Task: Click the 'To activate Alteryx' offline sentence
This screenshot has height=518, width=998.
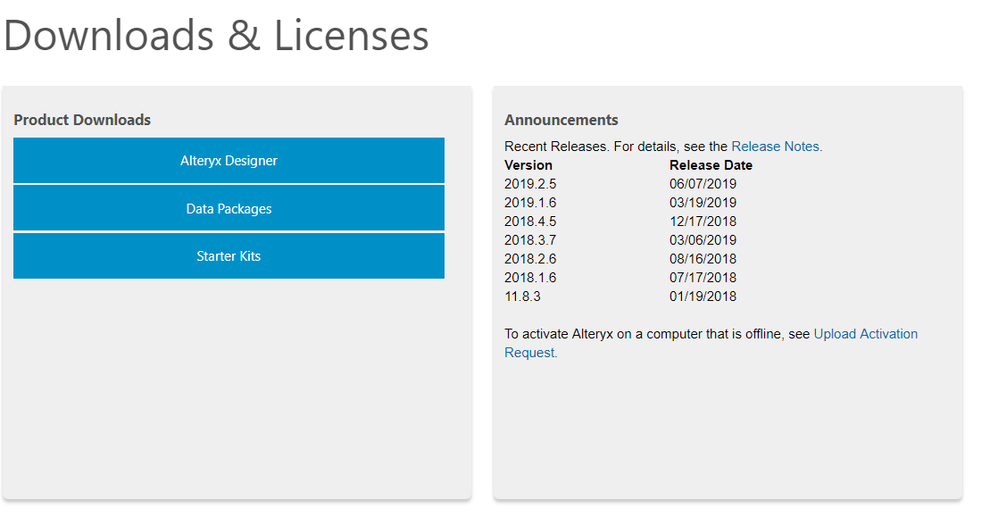Action: click(711, 343)
